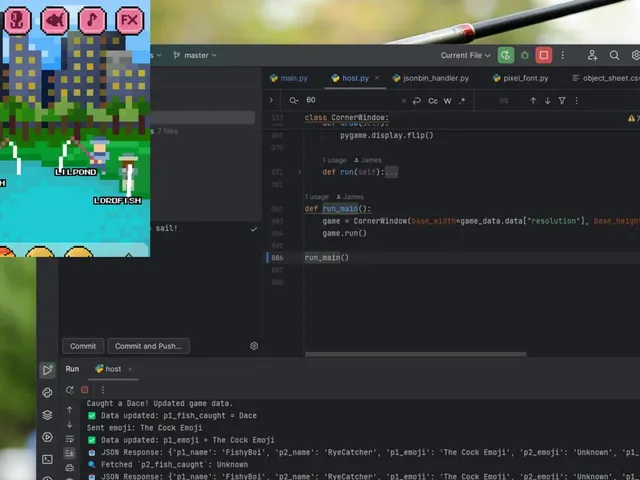640x480 pixels.
Task: Click the Code With Me user icon
Action: click(x=592, y=55)
